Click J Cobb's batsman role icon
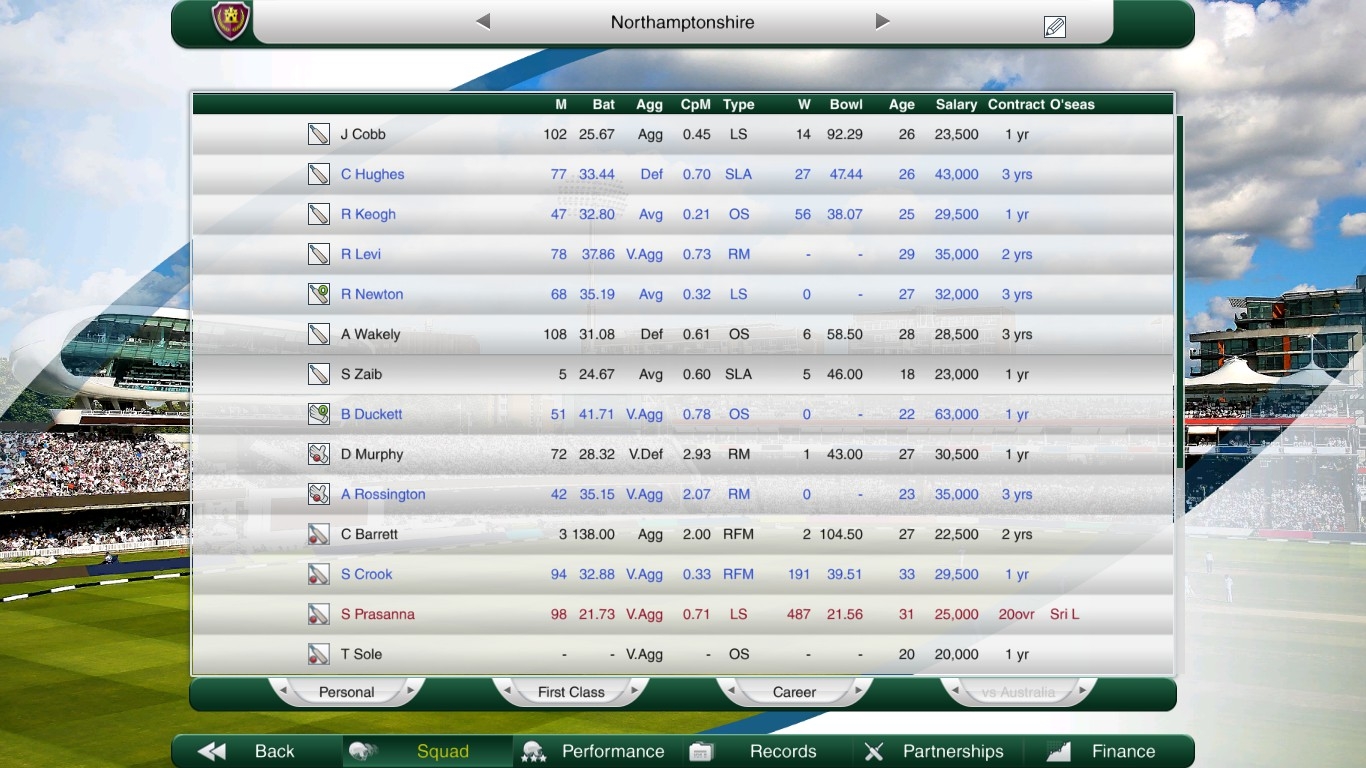Screen dimensions: 1366x768 point(319,134)
